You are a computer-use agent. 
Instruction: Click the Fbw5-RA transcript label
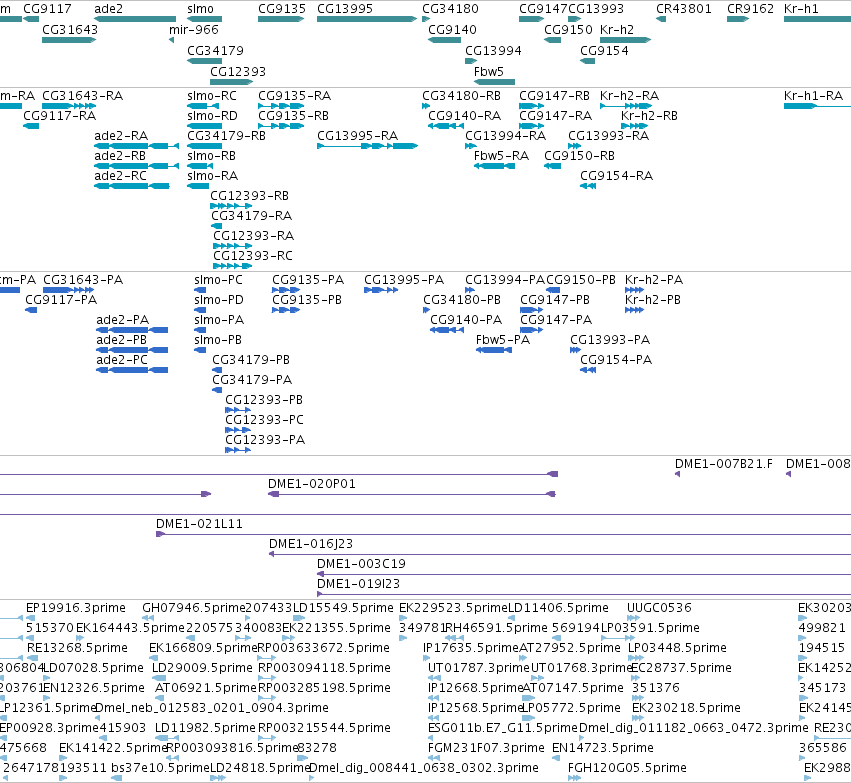[501, 156]
